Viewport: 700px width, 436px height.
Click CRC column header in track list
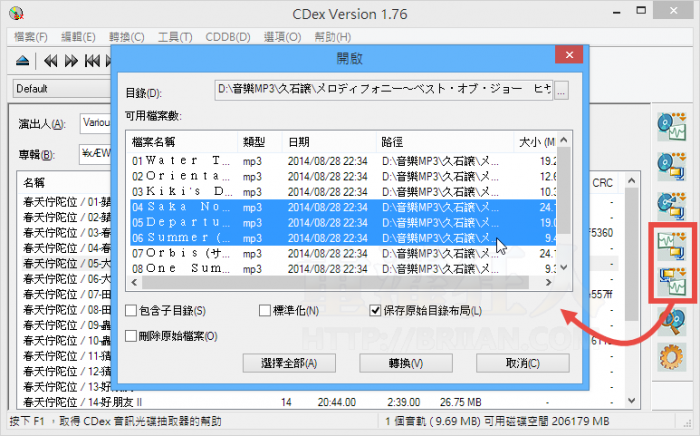(602, 183)
